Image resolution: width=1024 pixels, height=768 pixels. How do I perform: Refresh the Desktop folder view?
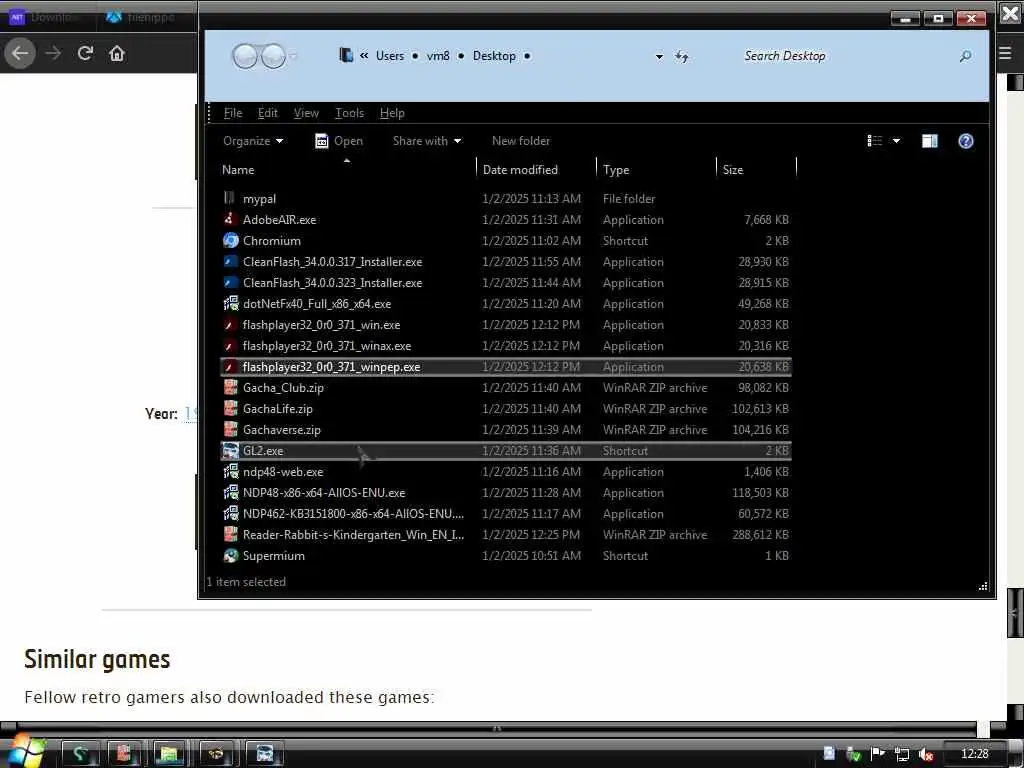coord(681,57)
